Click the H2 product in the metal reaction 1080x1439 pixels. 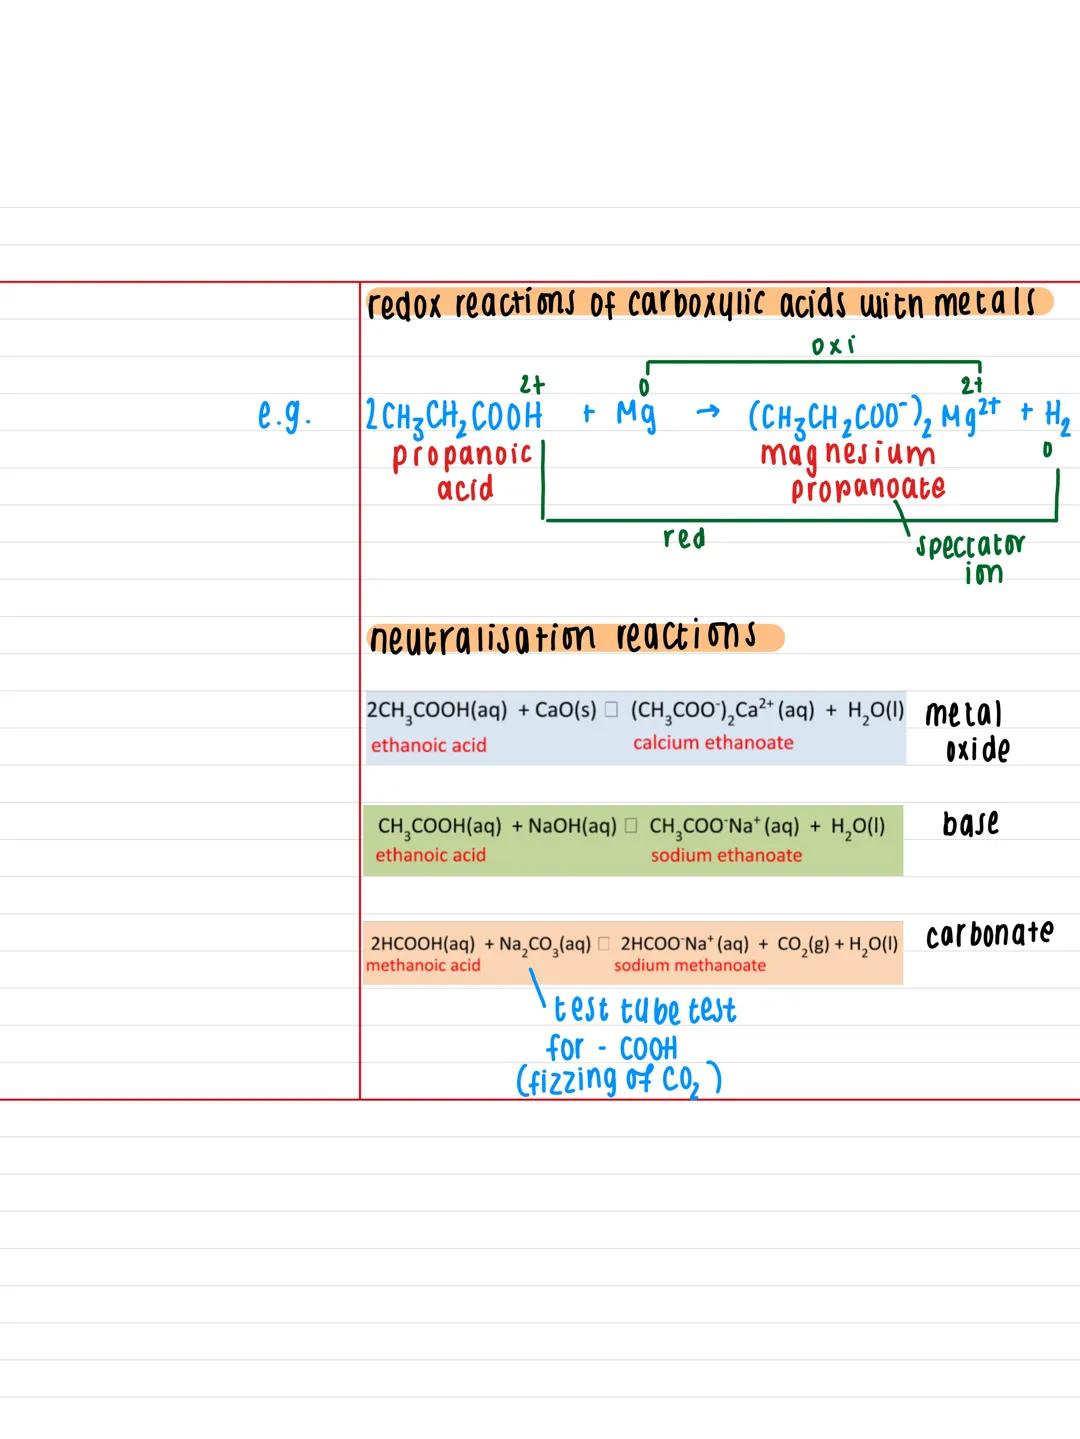click(x=1057, y=418)
